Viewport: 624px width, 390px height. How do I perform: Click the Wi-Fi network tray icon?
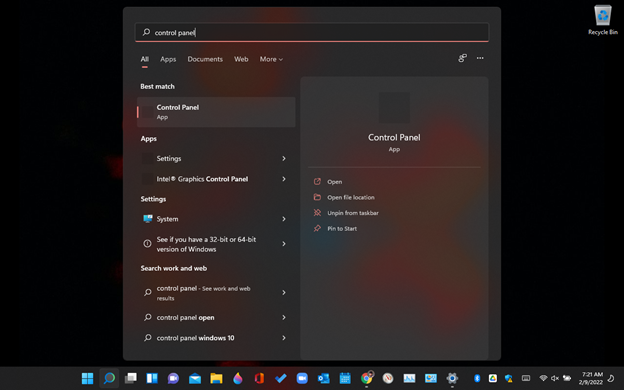543,378
